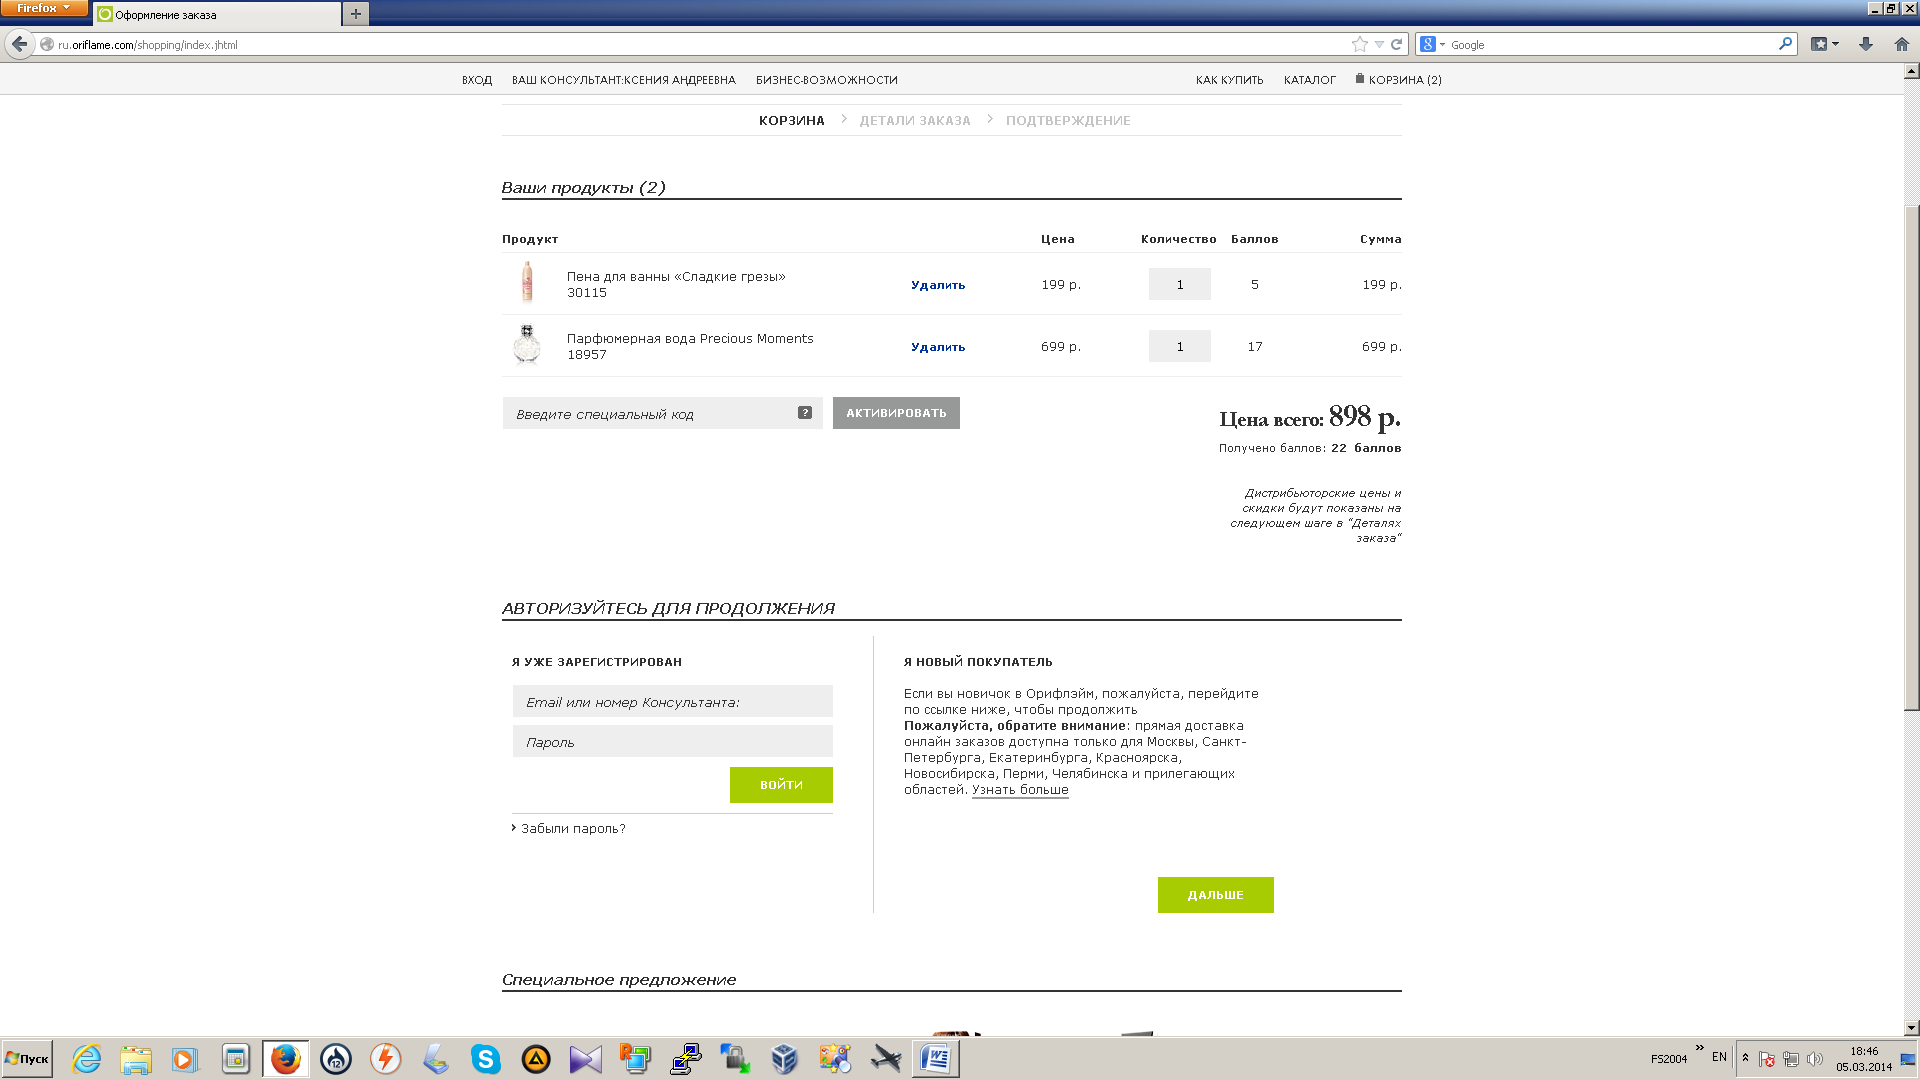
Task: Click the volume speaker tray icon
Action: coord(1814,1059)
